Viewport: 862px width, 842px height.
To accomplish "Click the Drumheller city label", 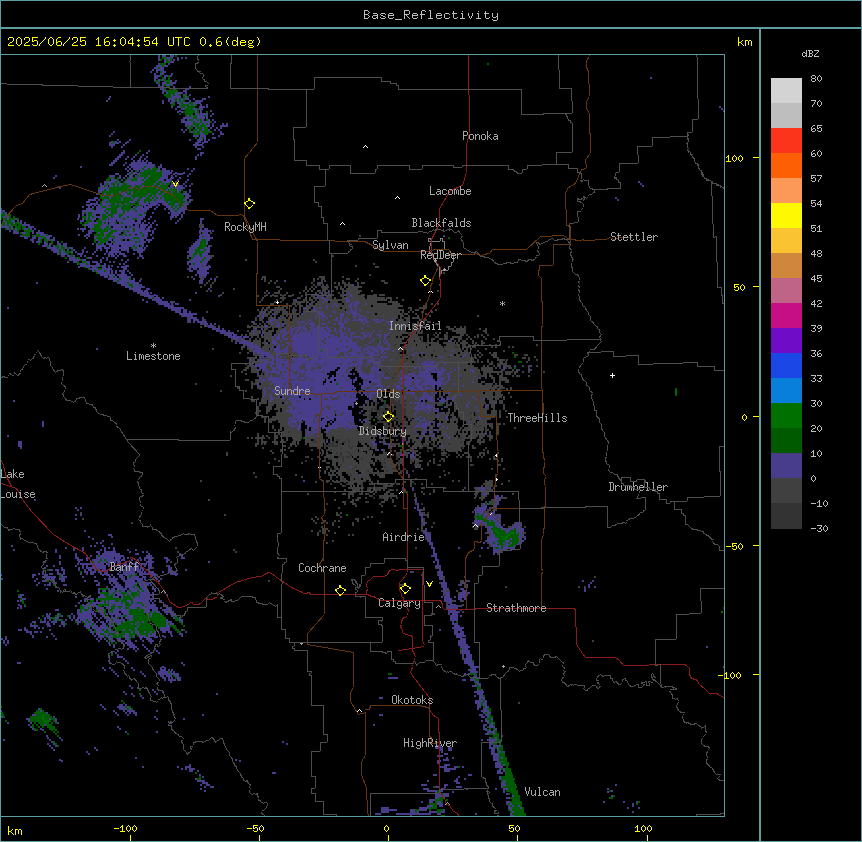I will tap(638, 487).
